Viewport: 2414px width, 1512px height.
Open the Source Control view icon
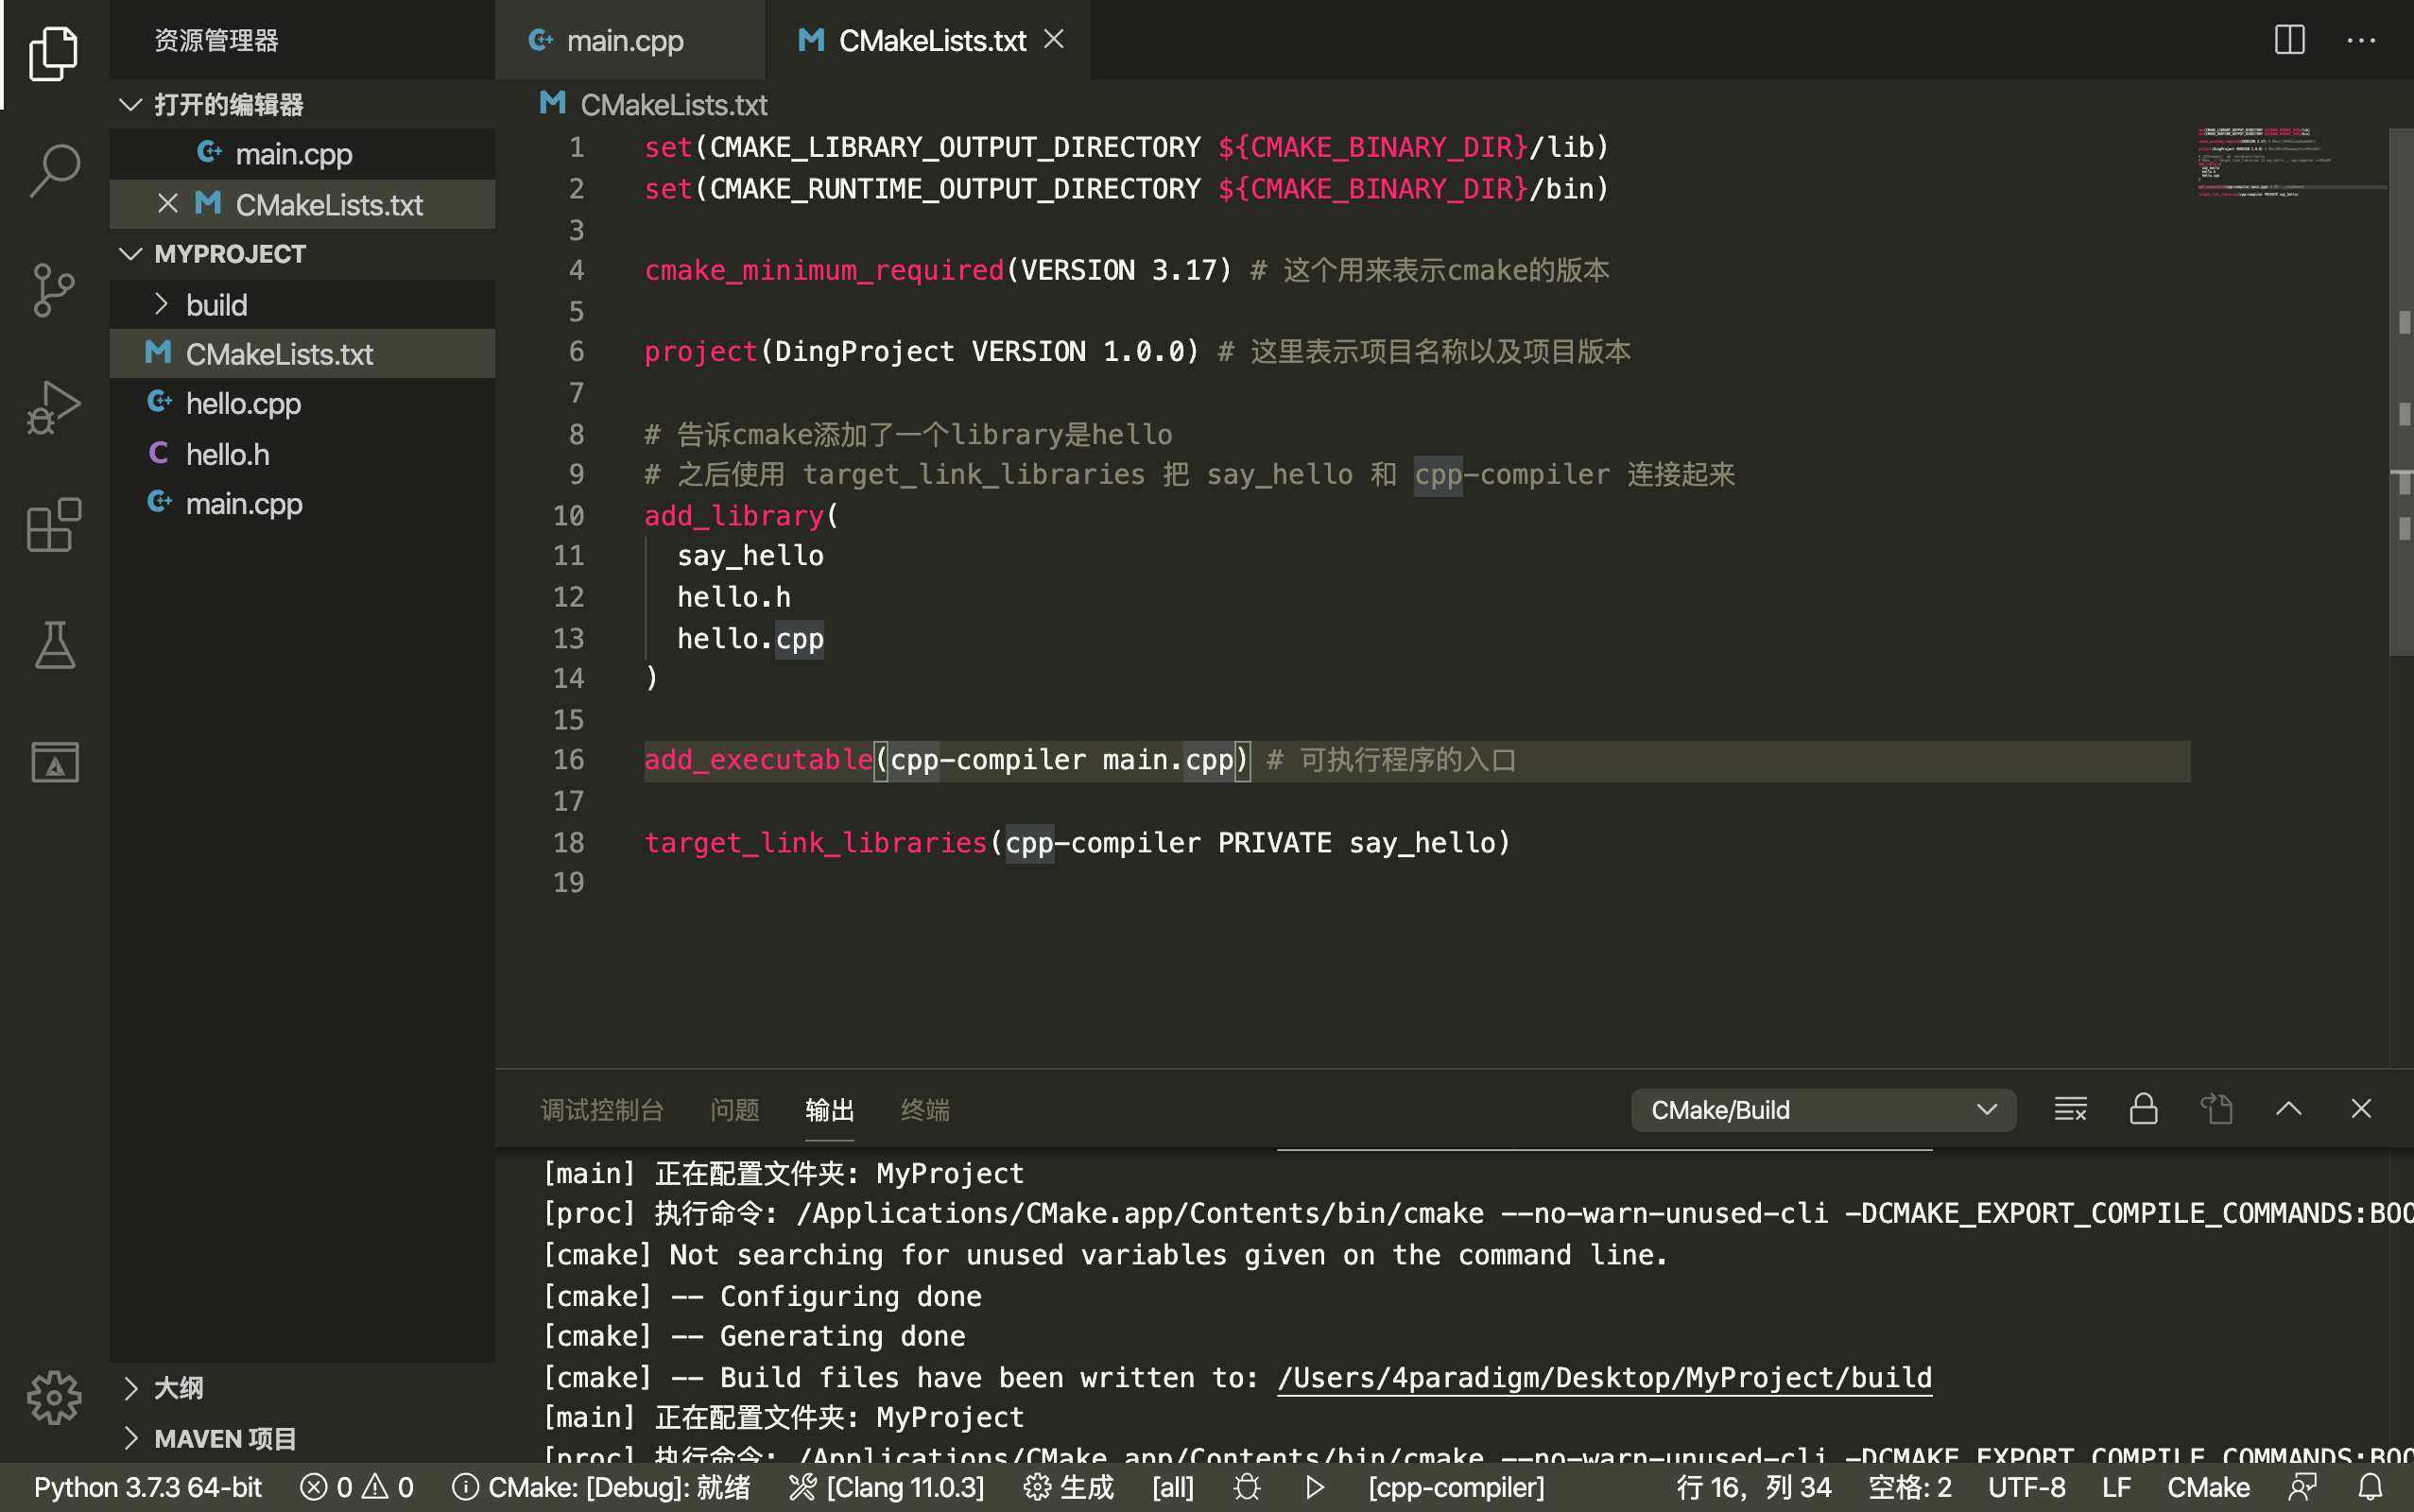coord(54,290)
